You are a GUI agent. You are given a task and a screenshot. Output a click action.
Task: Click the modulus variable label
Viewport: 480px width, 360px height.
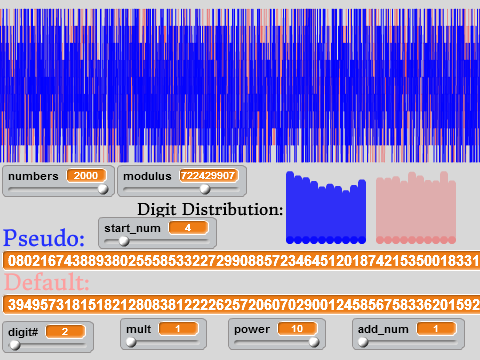147,176
